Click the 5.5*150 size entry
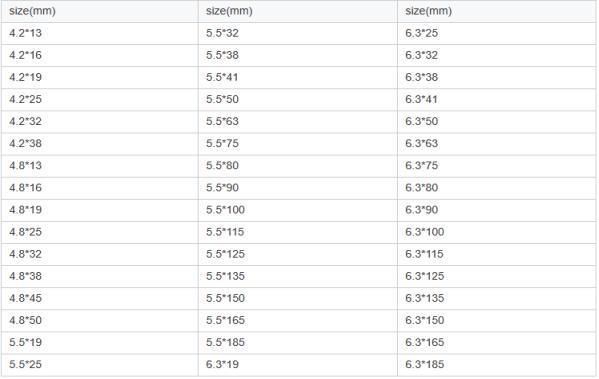This screenshot has height=379, width=599. [x=298, y=298]
